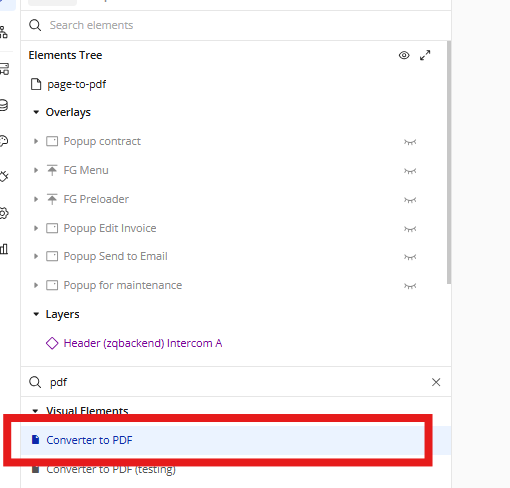Click the Elements Tree panel scrollbar
Viewport: 510px width, 488px height.
[449, 162]
